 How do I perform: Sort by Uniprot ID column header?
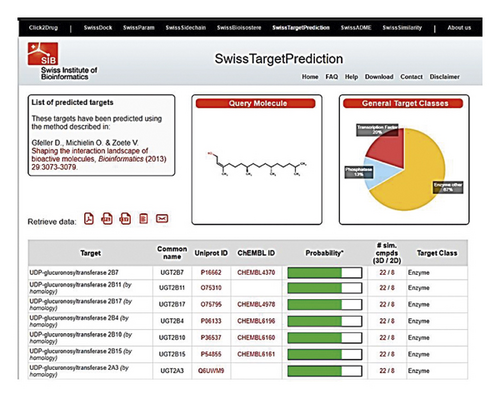click(211, 253)
